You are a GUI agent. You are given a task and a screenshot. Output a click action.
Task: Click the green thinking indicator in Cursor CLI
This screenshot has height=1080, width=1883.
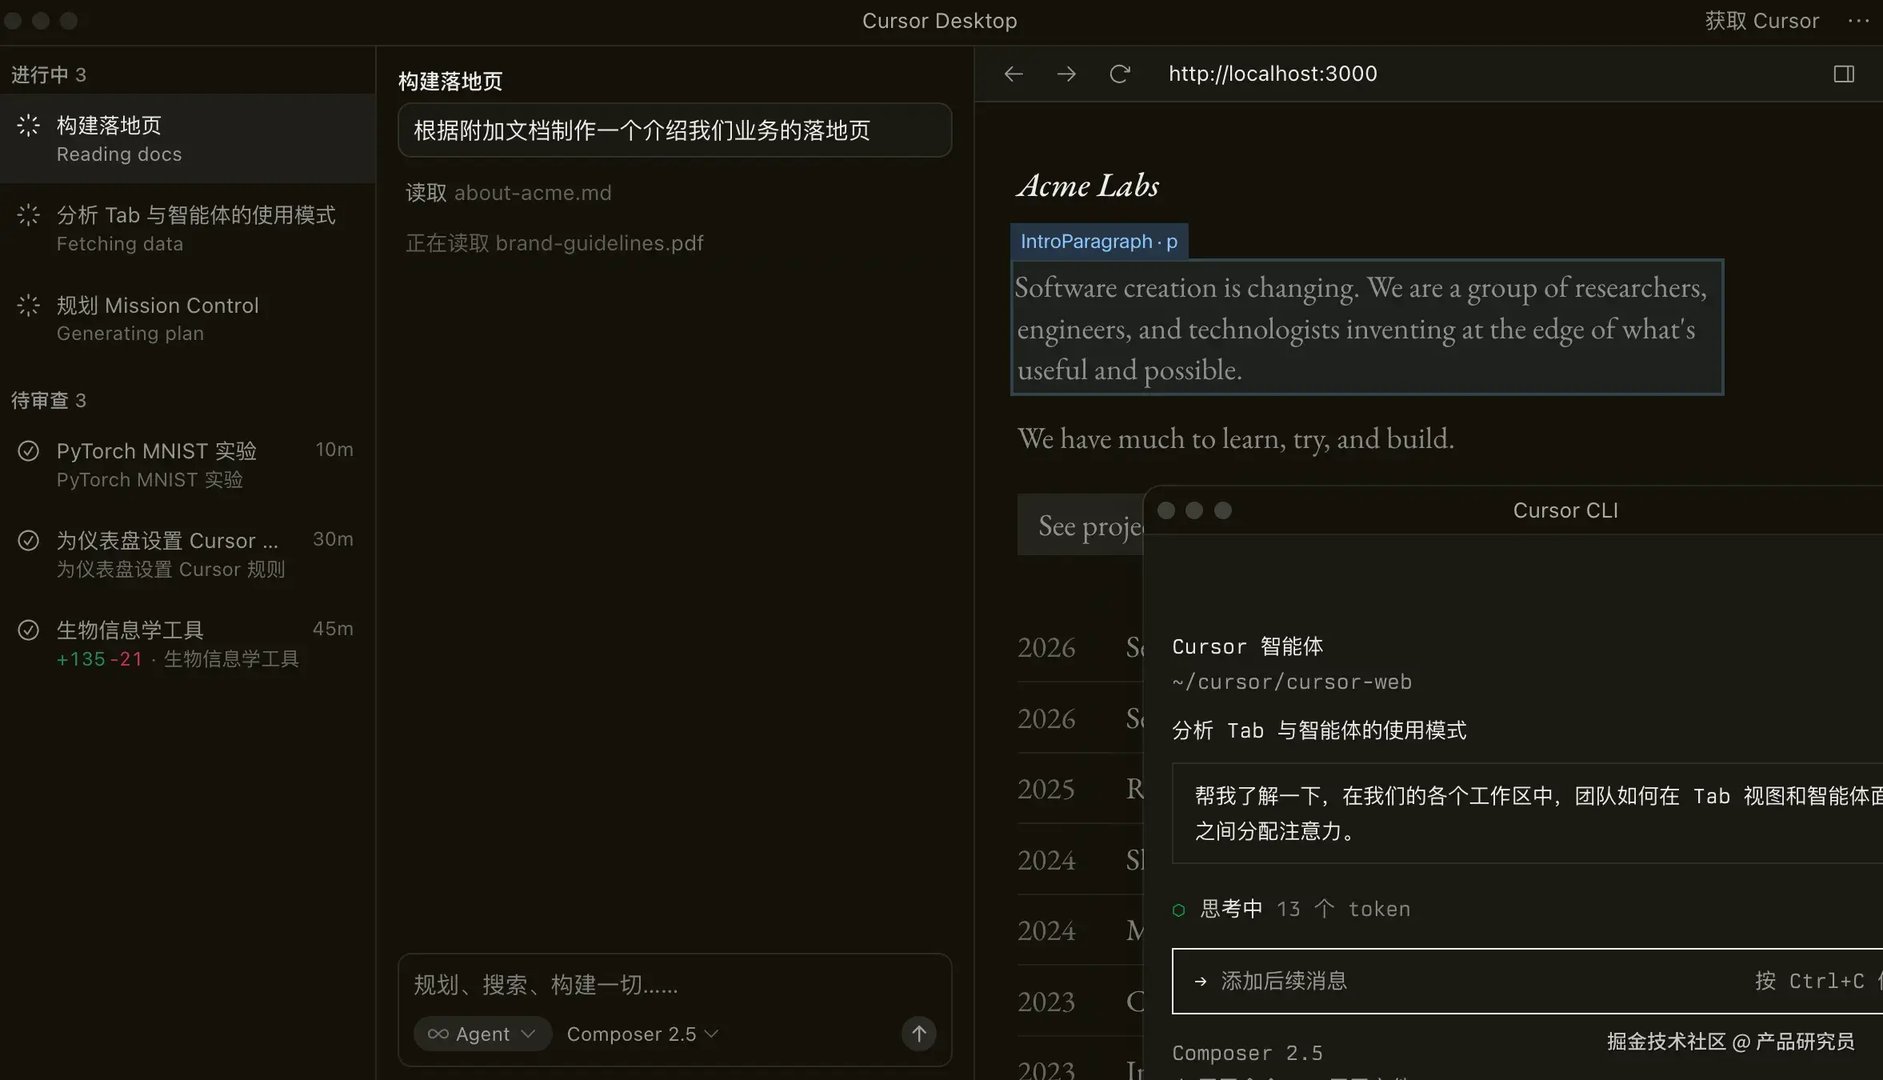(x=1179, y=910)
